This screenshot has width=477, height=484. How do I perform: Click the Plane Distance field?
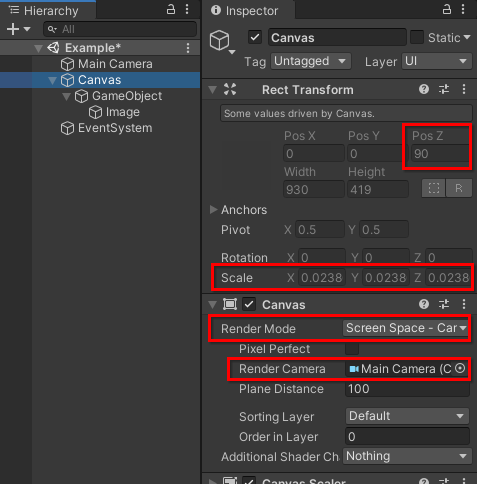[x=407, y=389]
